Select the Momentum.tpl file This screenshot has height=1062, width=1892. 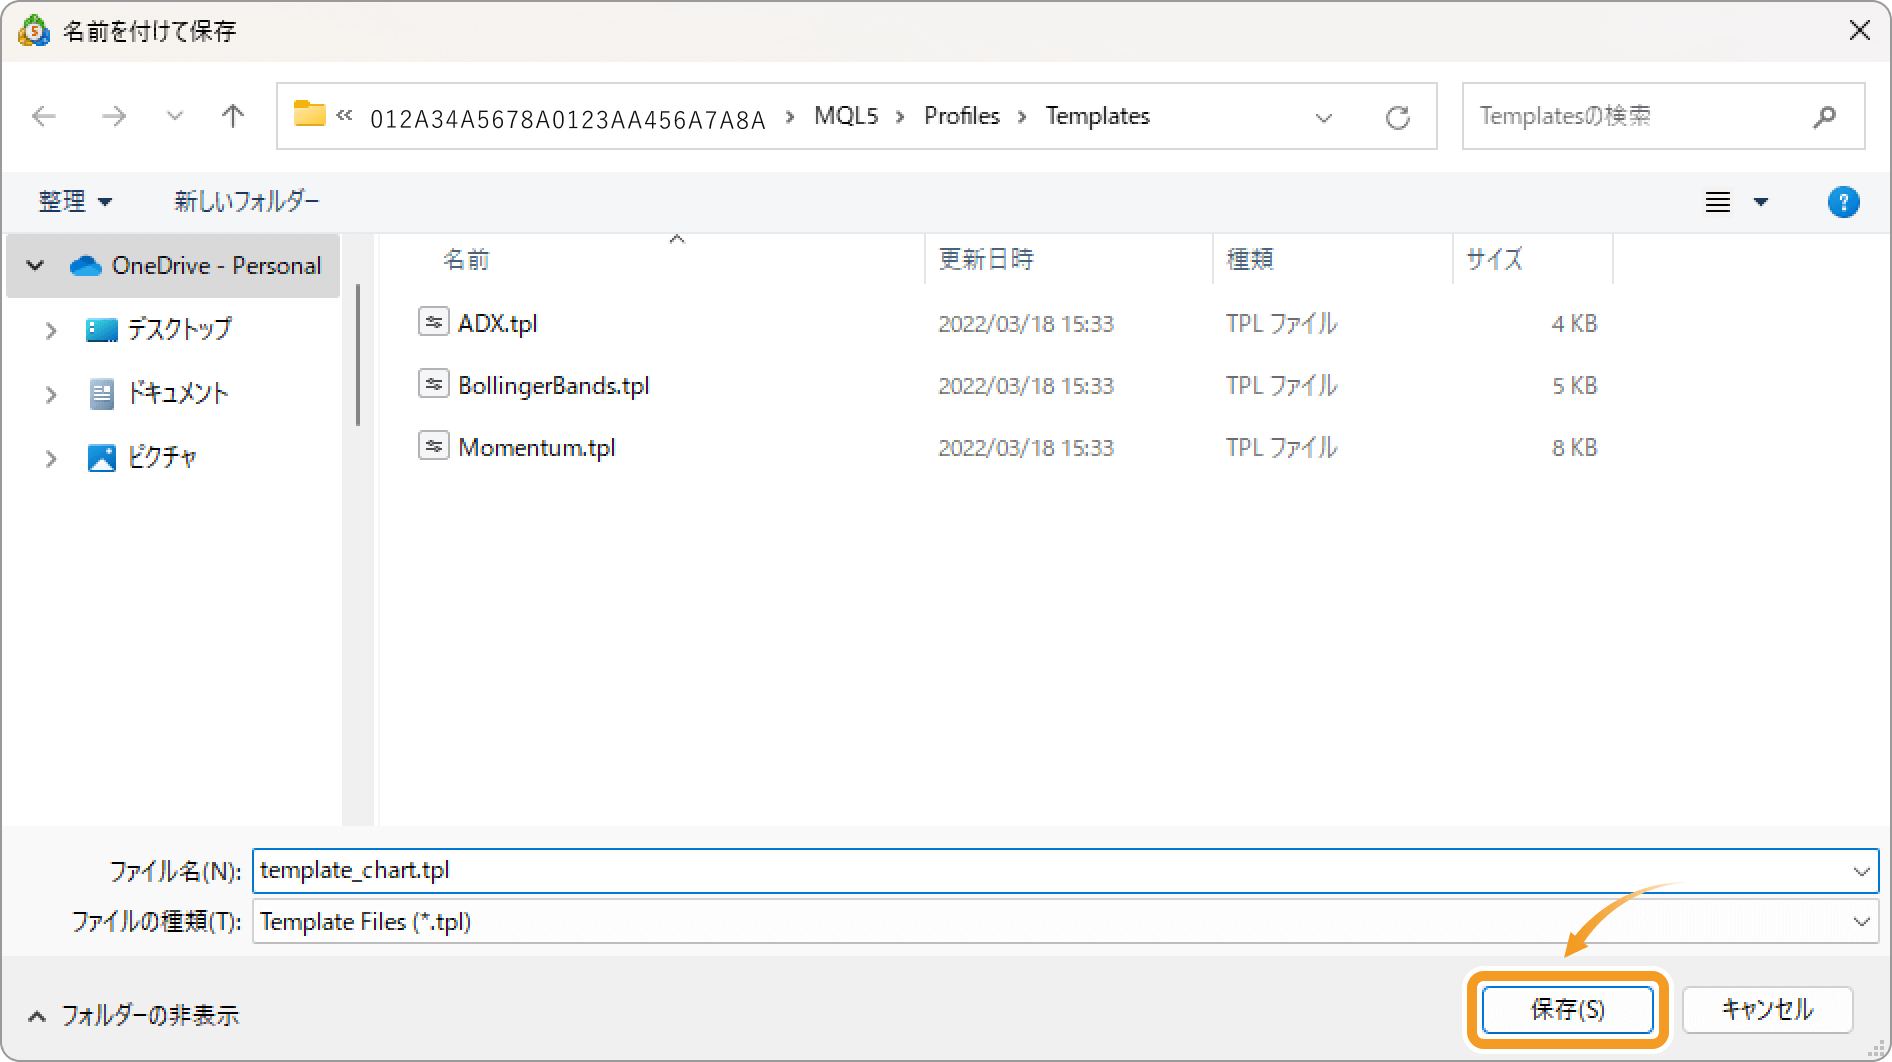(536, 447)
